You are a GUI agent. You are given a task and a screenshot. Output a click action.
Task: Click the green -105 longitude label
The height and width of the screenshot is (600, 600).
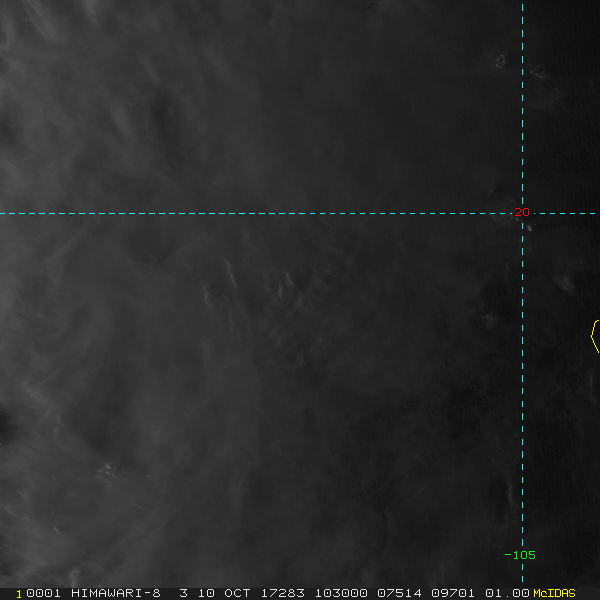(x=520, y=555)
